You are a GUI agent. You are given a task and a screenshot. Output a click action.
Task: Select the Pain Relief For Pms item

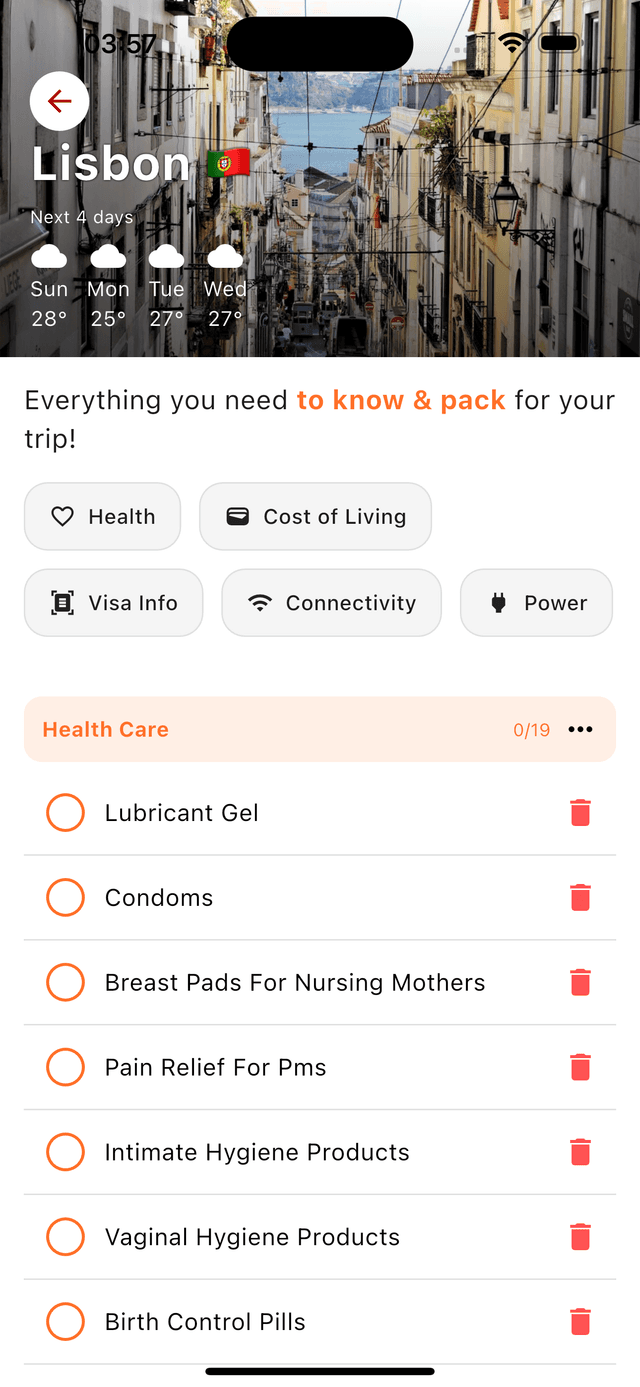pos(215,1067)
